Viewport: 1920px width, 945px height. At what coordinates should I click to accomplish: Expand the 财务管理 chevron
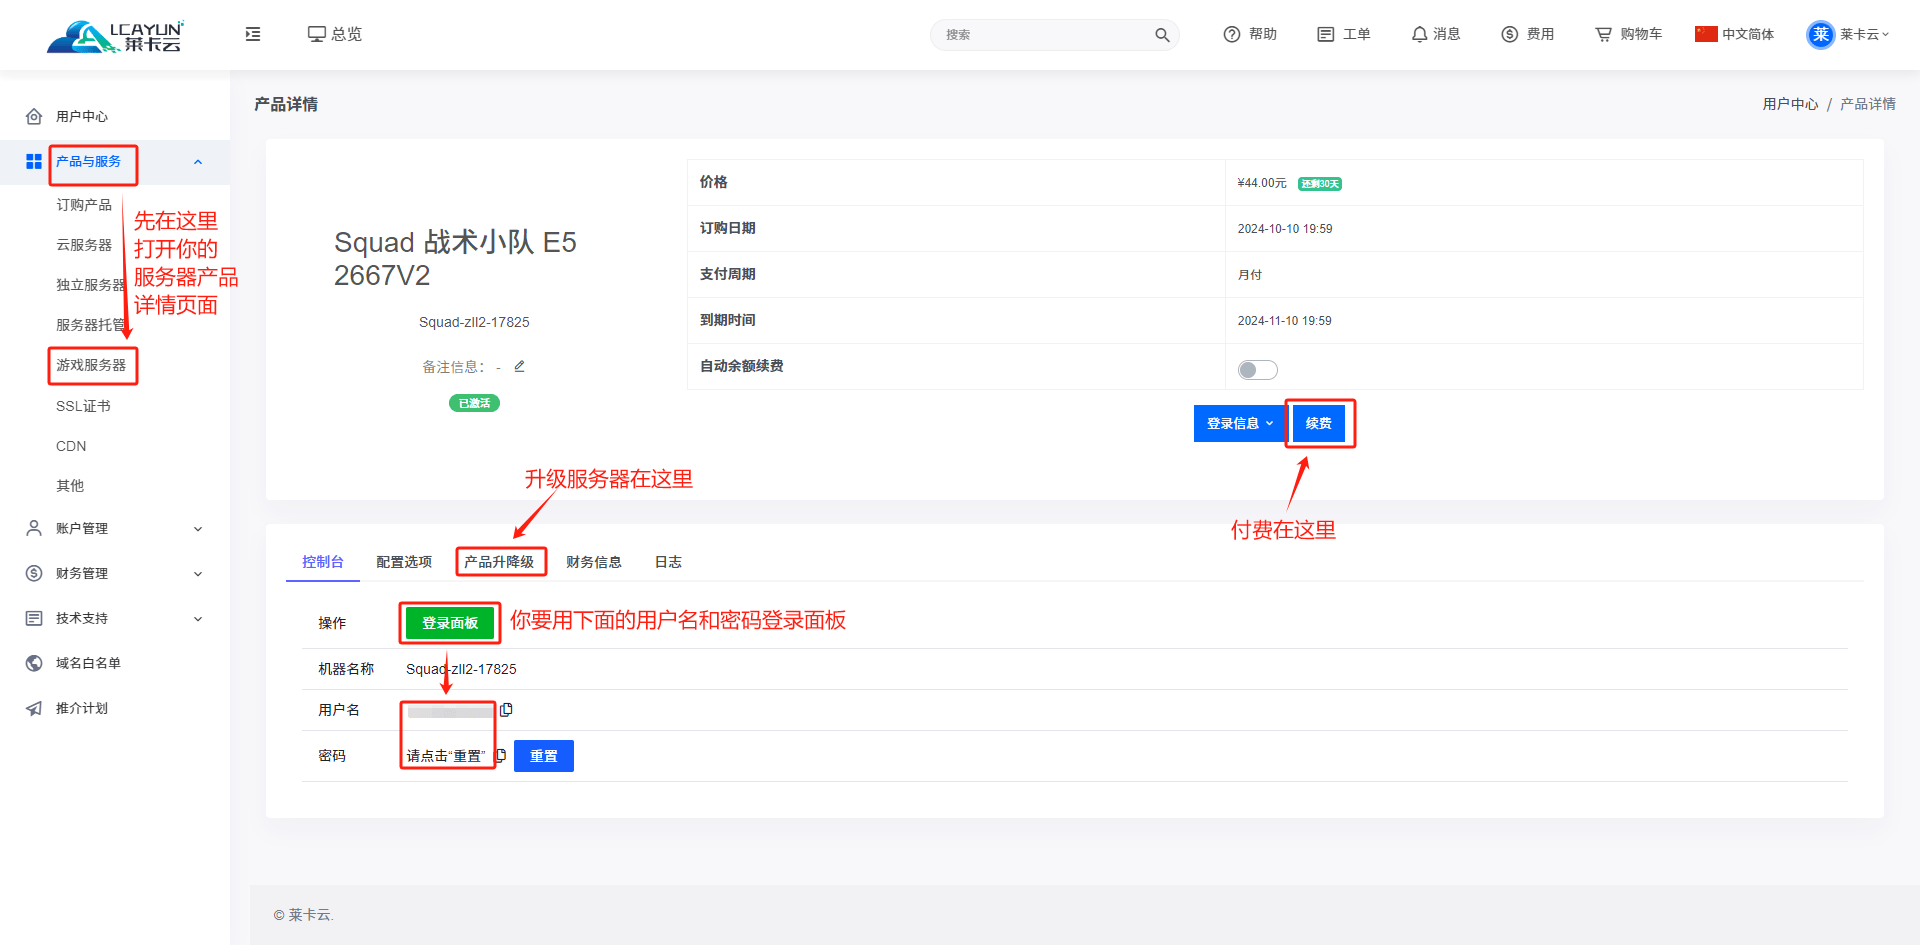point(198,574)
